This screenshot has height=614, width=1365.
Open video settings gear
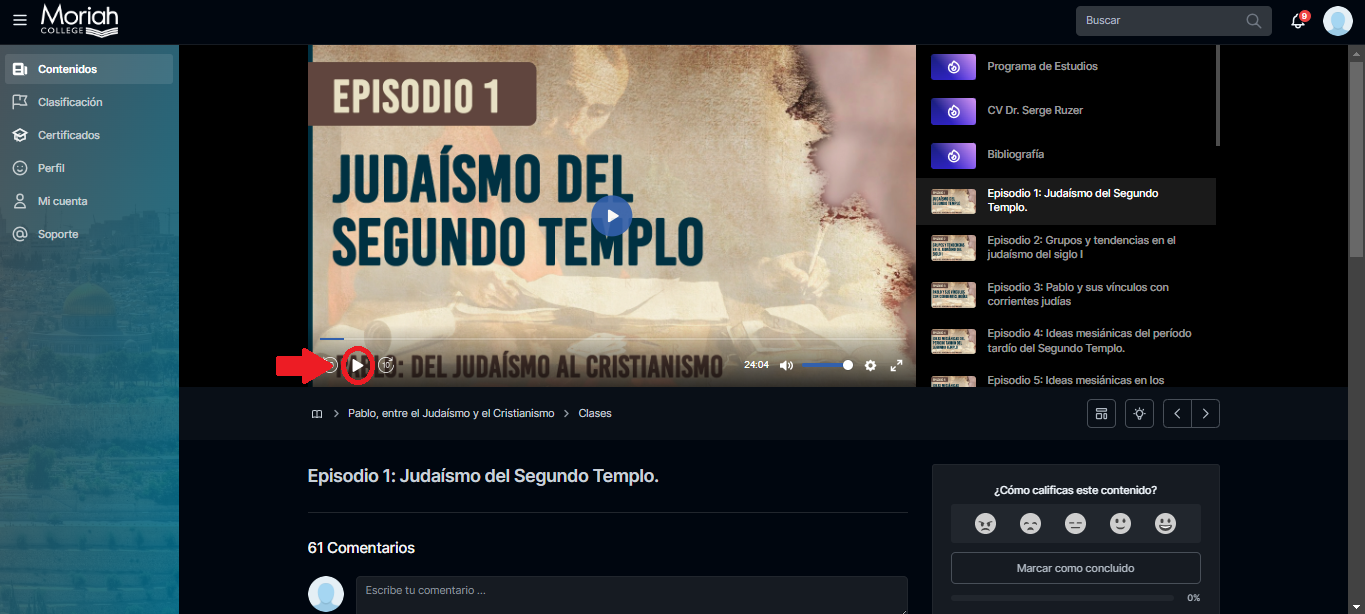(870, 366)
